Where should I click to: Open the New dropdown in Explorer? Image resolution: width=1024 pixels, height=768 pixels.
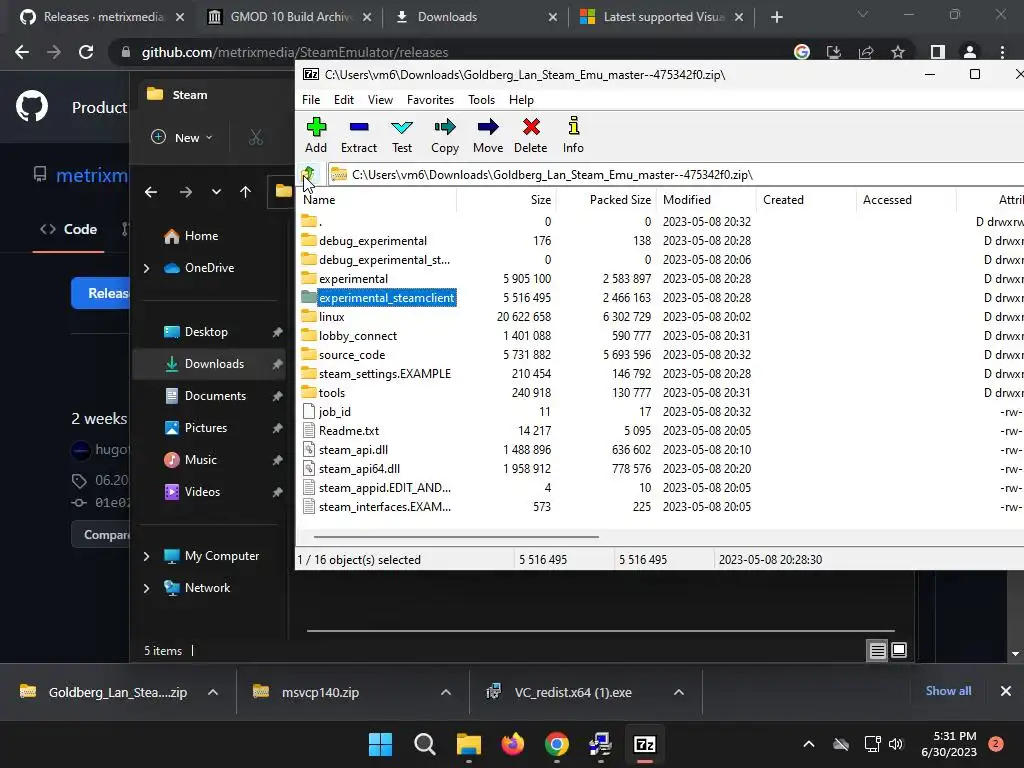[x=182, y=138]
